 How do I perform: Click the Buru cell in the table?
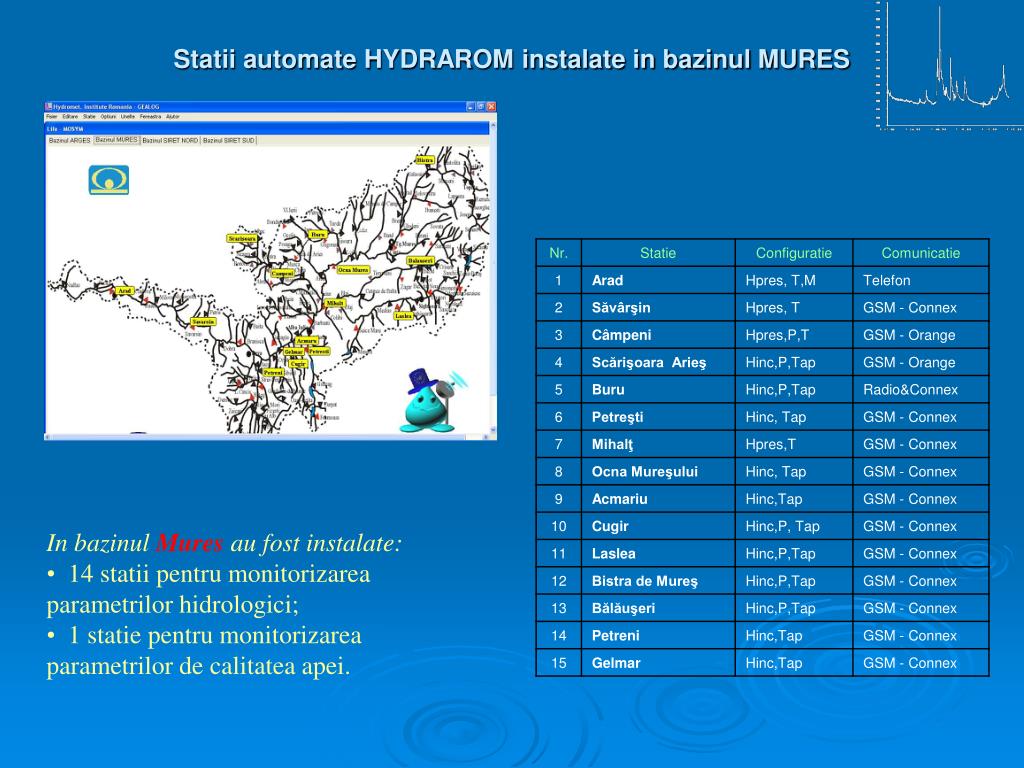pos(658,390)
